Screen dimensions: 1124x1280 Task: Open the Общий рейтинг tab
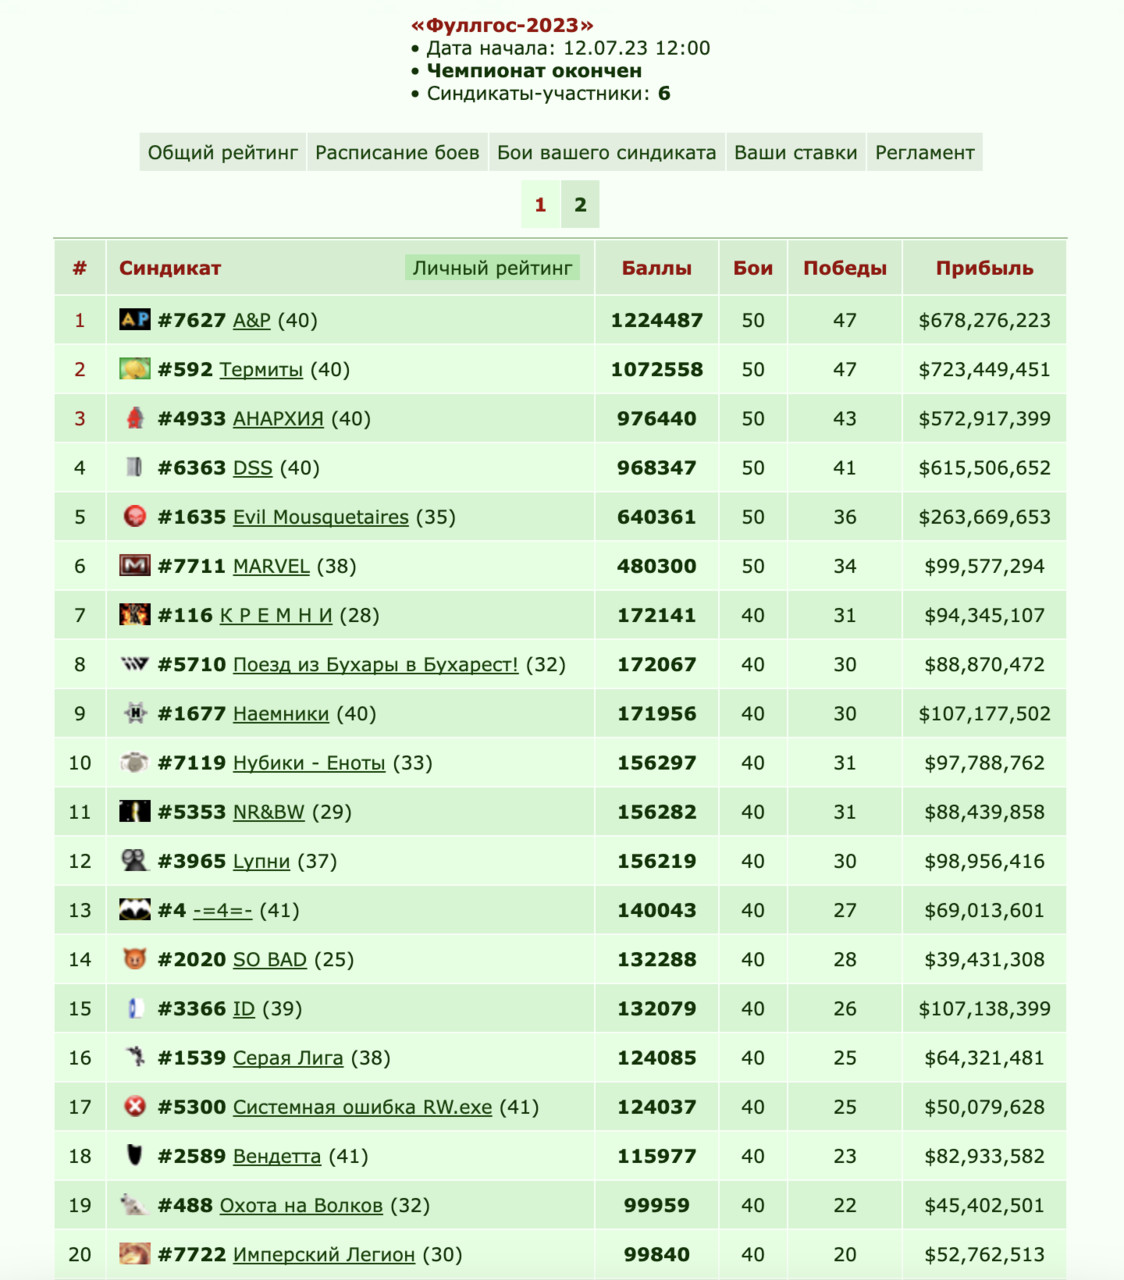(x=223, y=152)
